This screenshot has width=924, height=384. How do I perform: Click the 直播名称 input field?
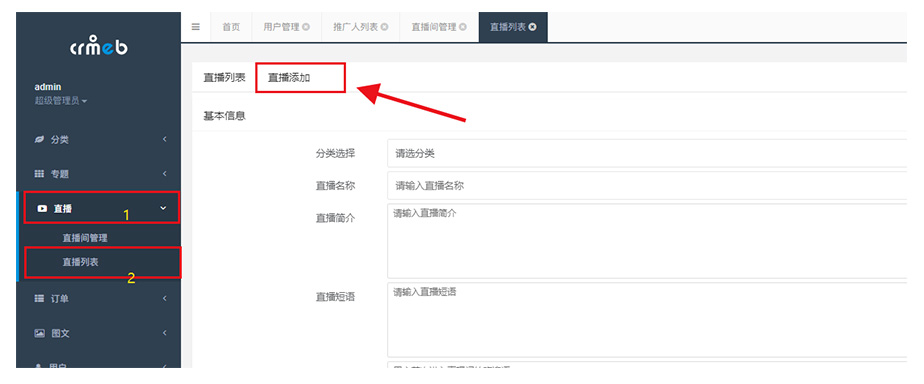tap(647, 186)
